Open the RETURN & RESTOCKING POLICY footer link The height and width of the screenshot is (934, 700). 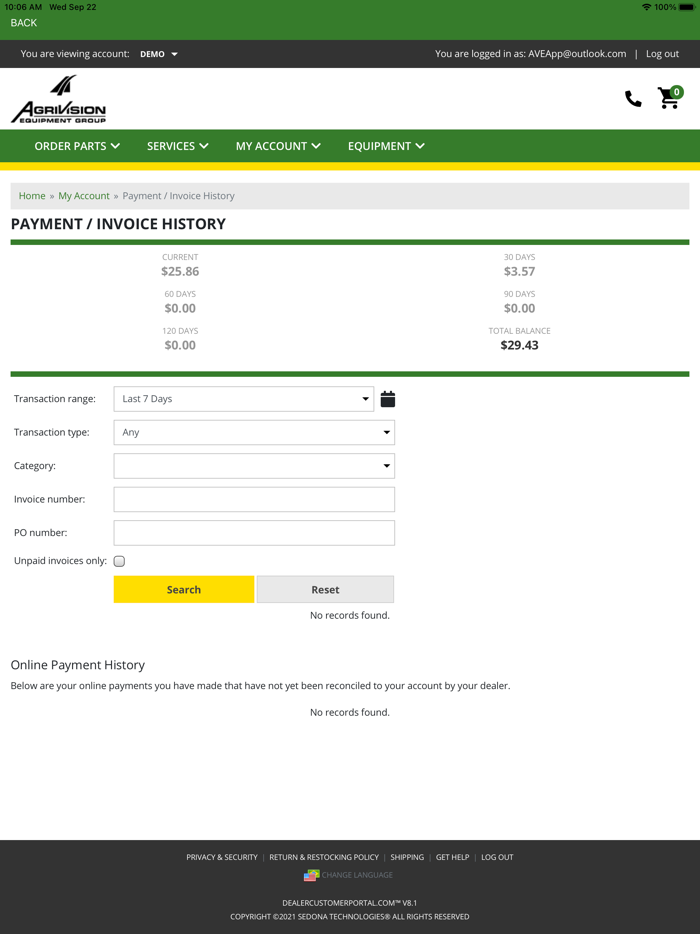point(323,857)
